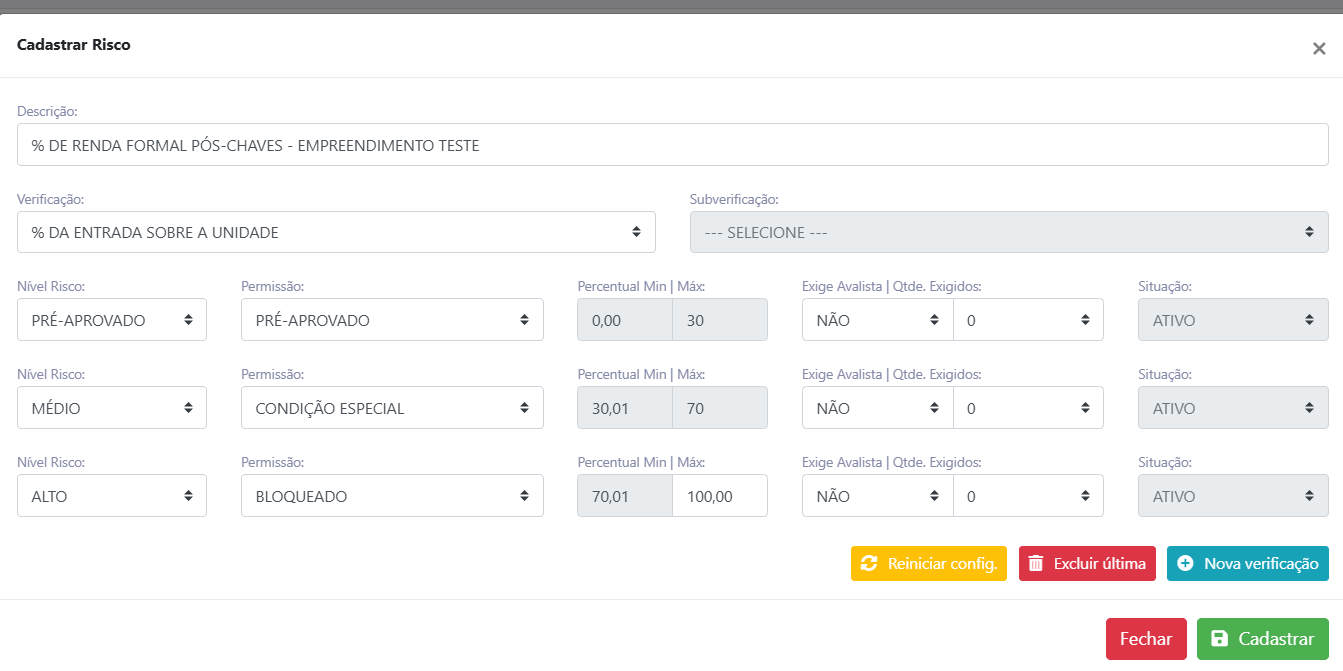Open the CONDIÇÃO ESPECIAL Permissão dropdown
The height and width of the screenshot is (671, 1343).
tap(392, 408)
